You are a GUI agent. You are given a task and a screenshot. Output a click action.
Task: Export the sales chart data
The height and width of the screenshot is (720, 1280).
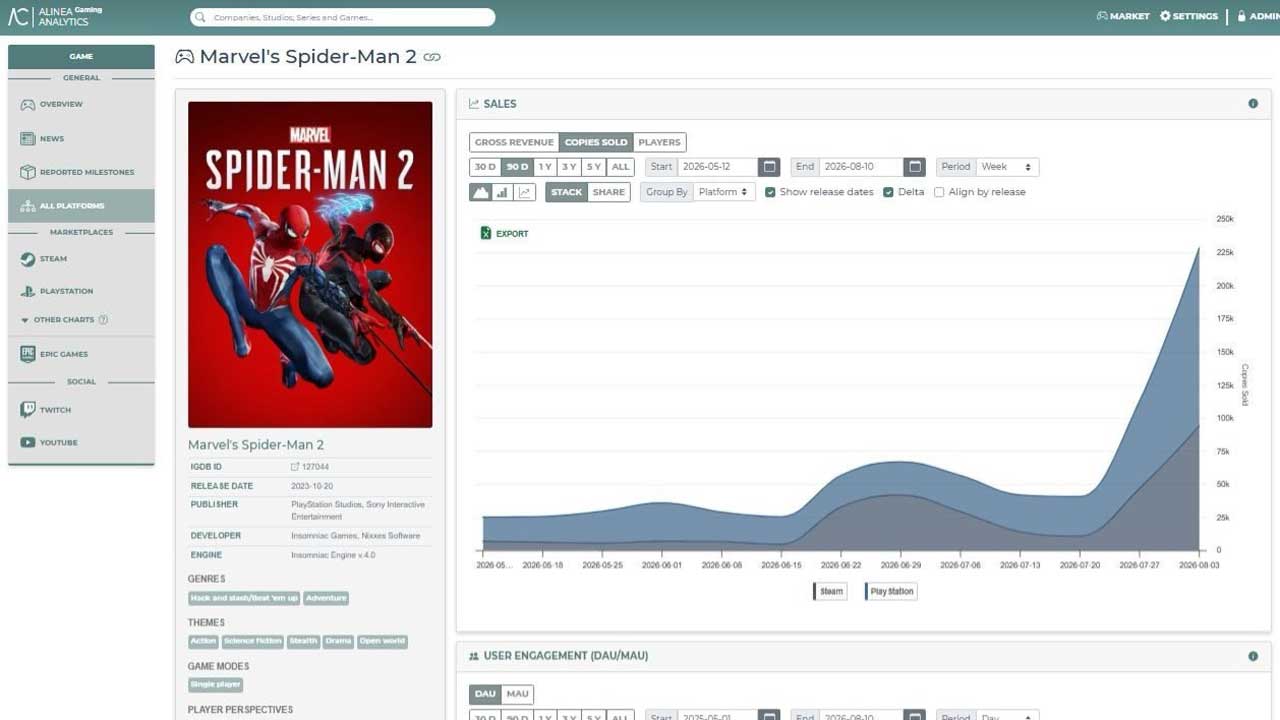coord(505,233)
